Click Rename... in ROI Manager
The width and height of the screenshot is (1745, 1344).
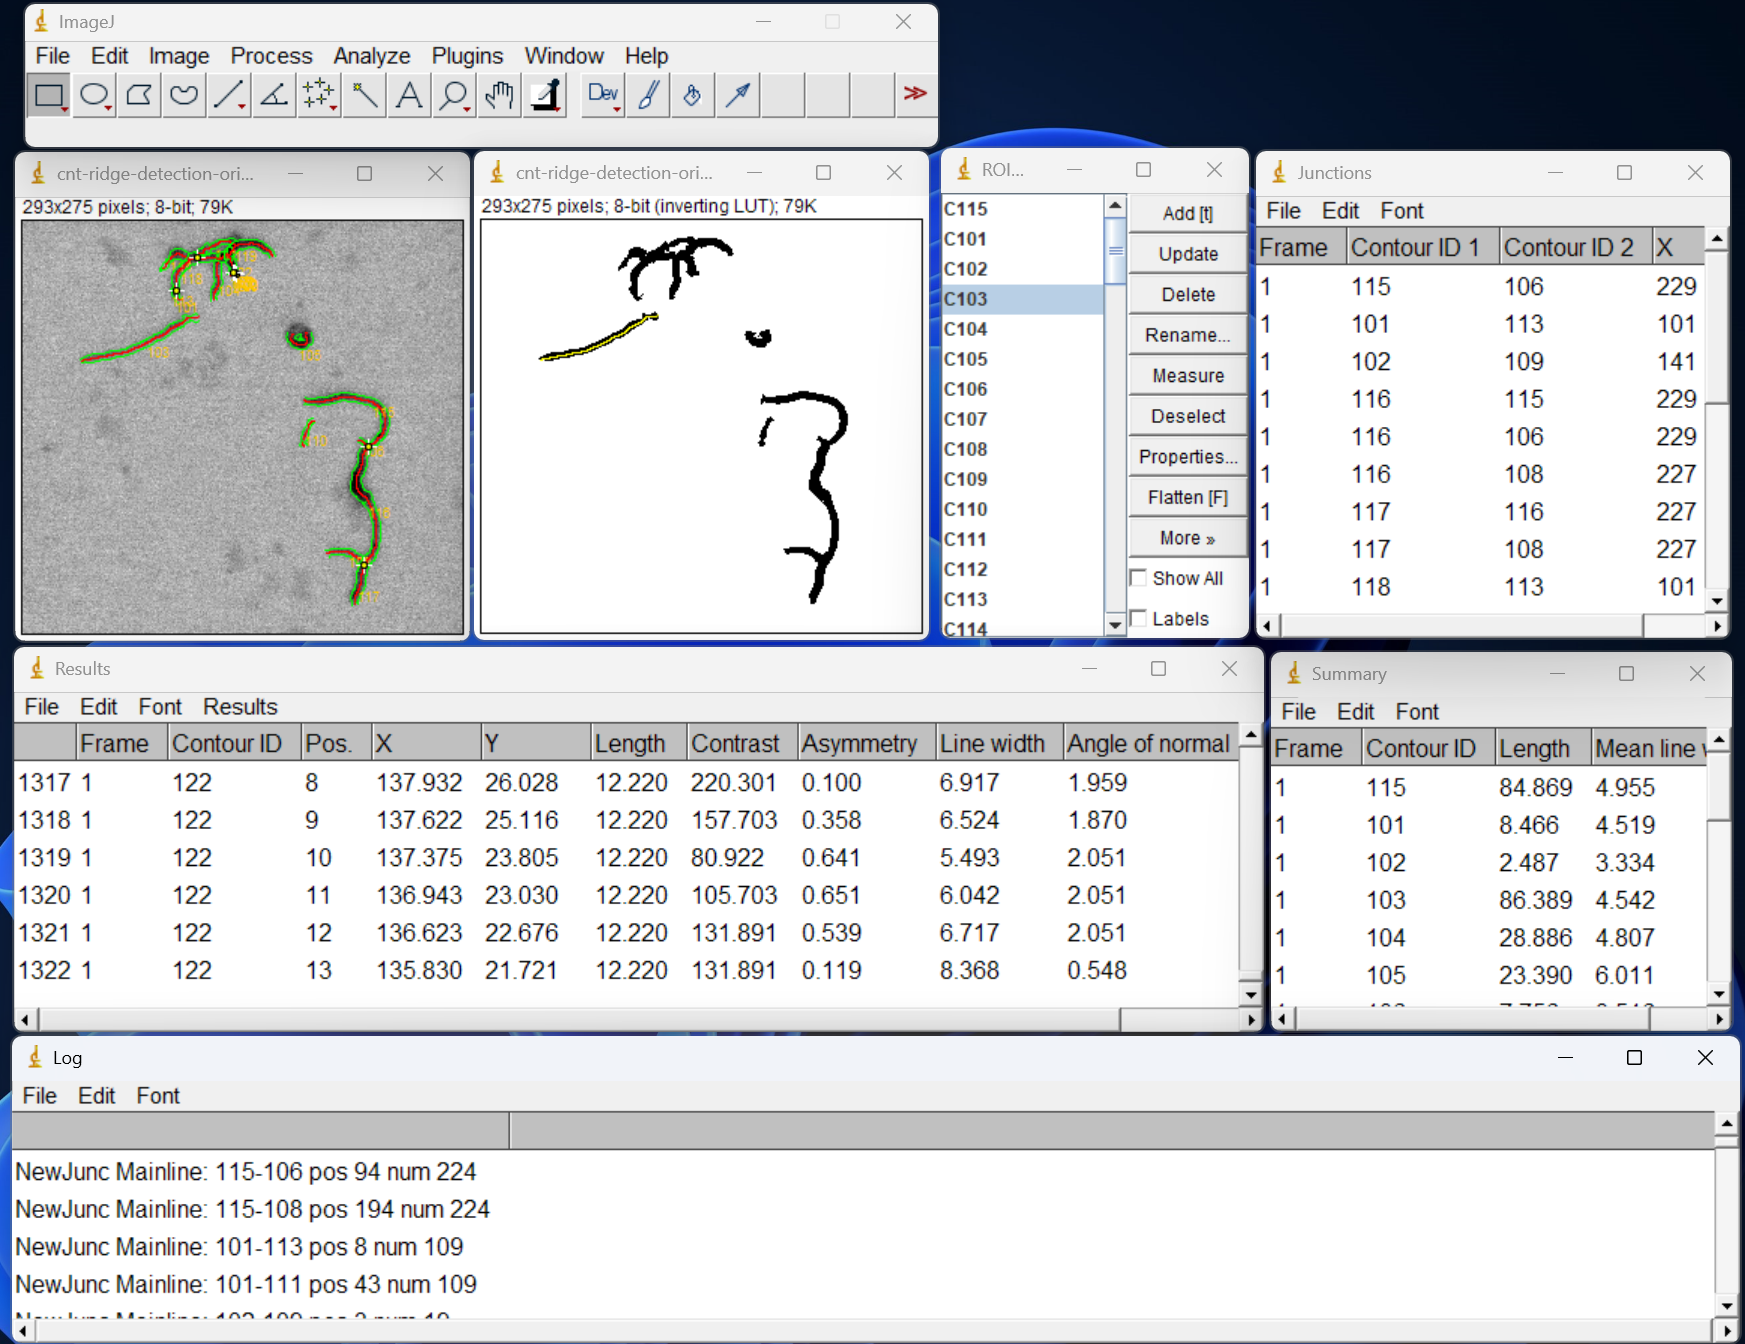pyautogui.click(x=1188, y=335)
